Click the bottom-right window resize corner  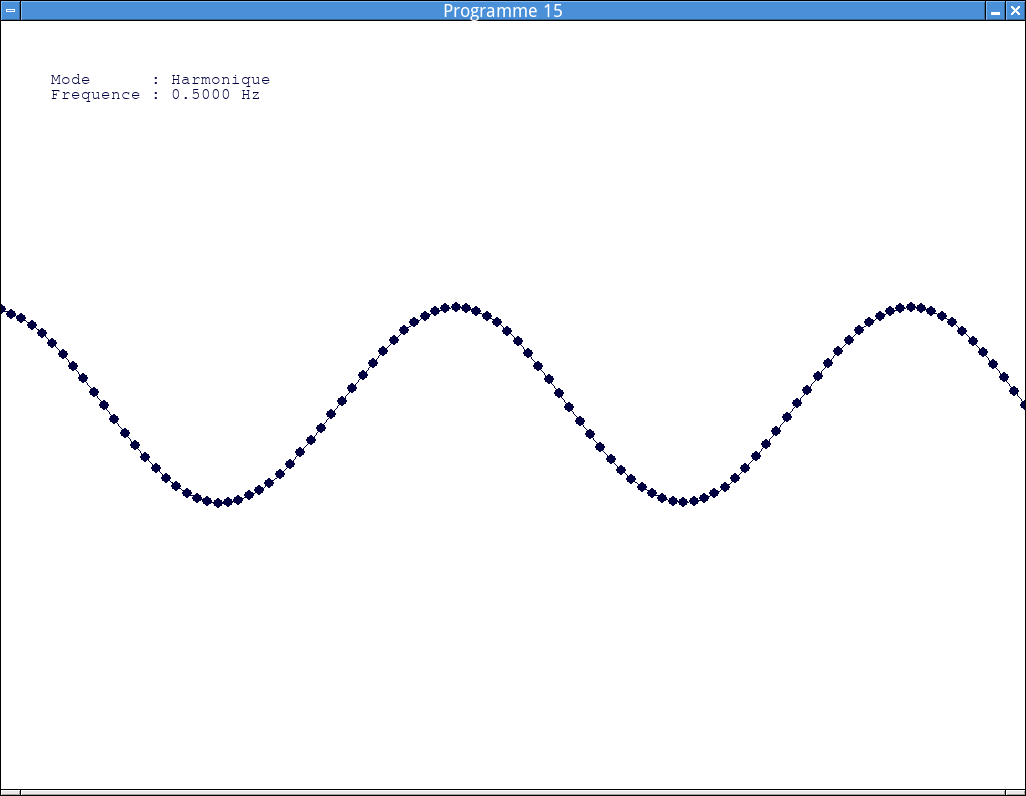point(1016,791)
